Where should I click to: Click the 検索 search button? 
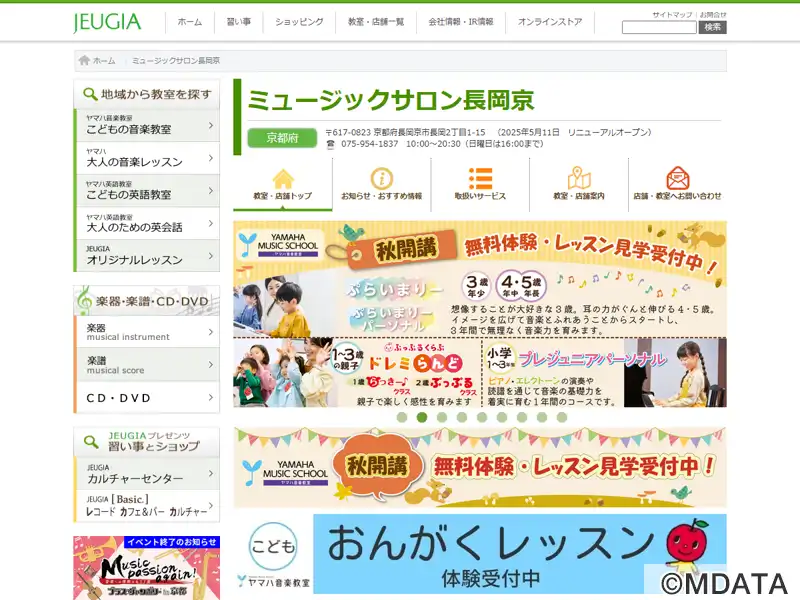coord(712,28)
